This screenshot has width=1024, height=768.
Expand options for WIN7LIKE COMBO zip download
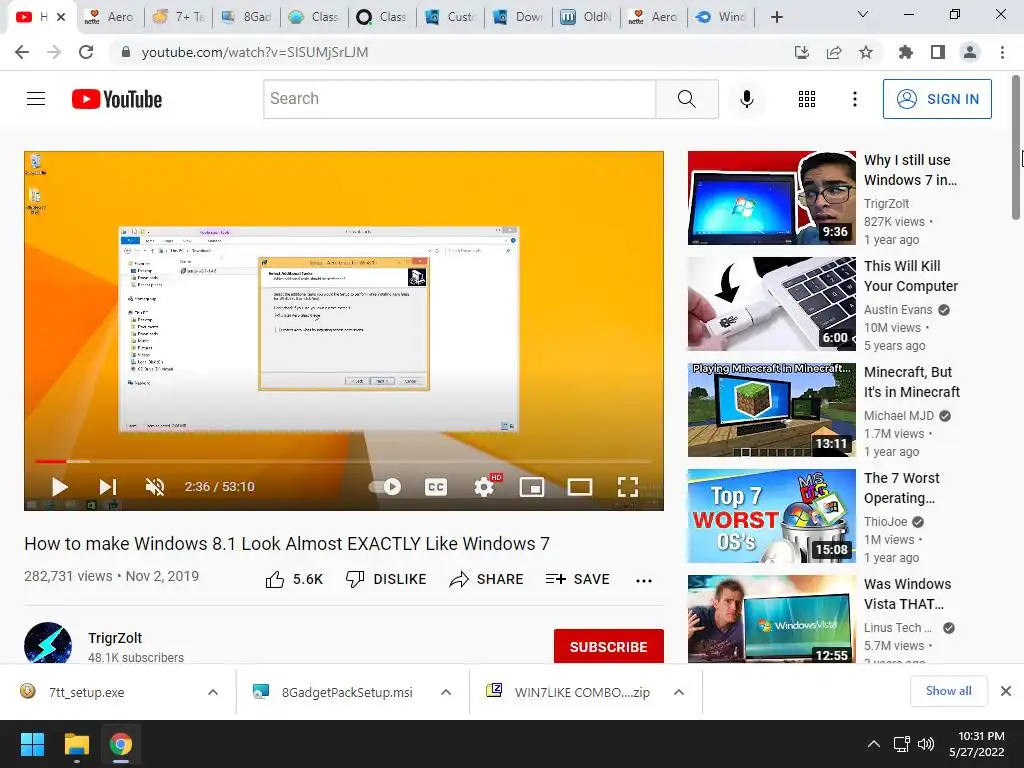679,692
